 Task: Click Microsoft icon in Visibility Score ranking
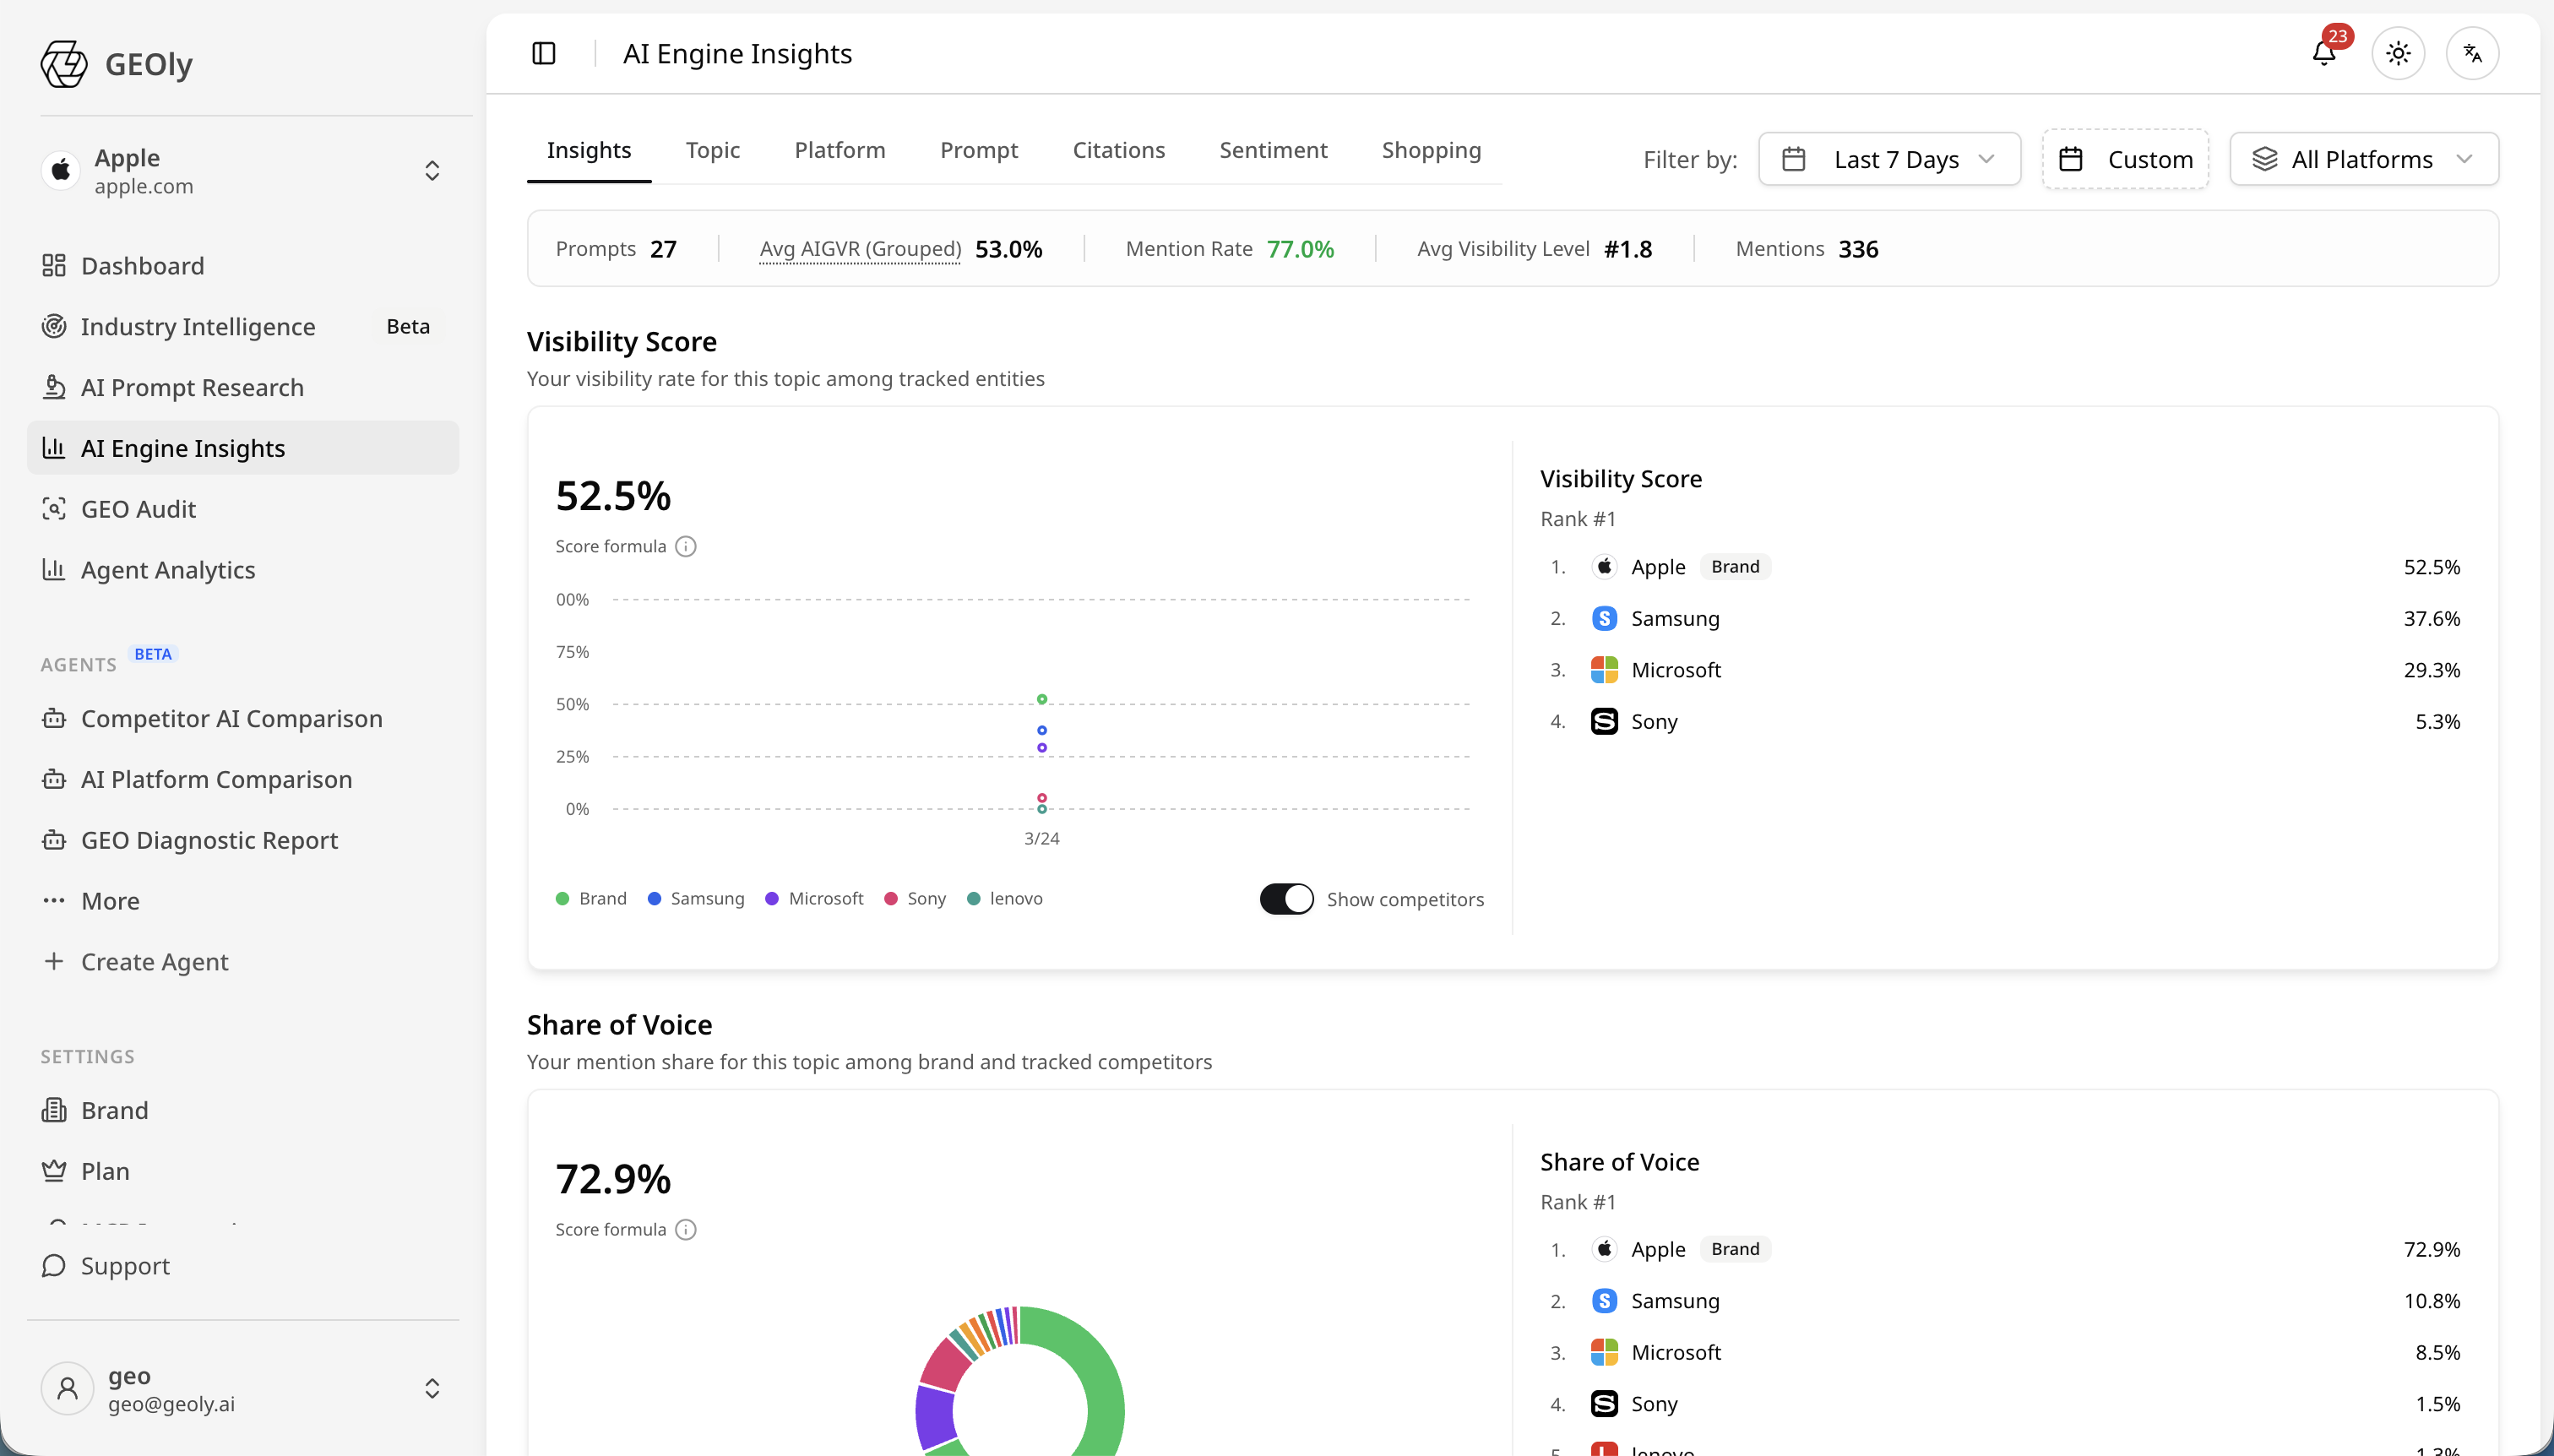tap(1604, 670)
